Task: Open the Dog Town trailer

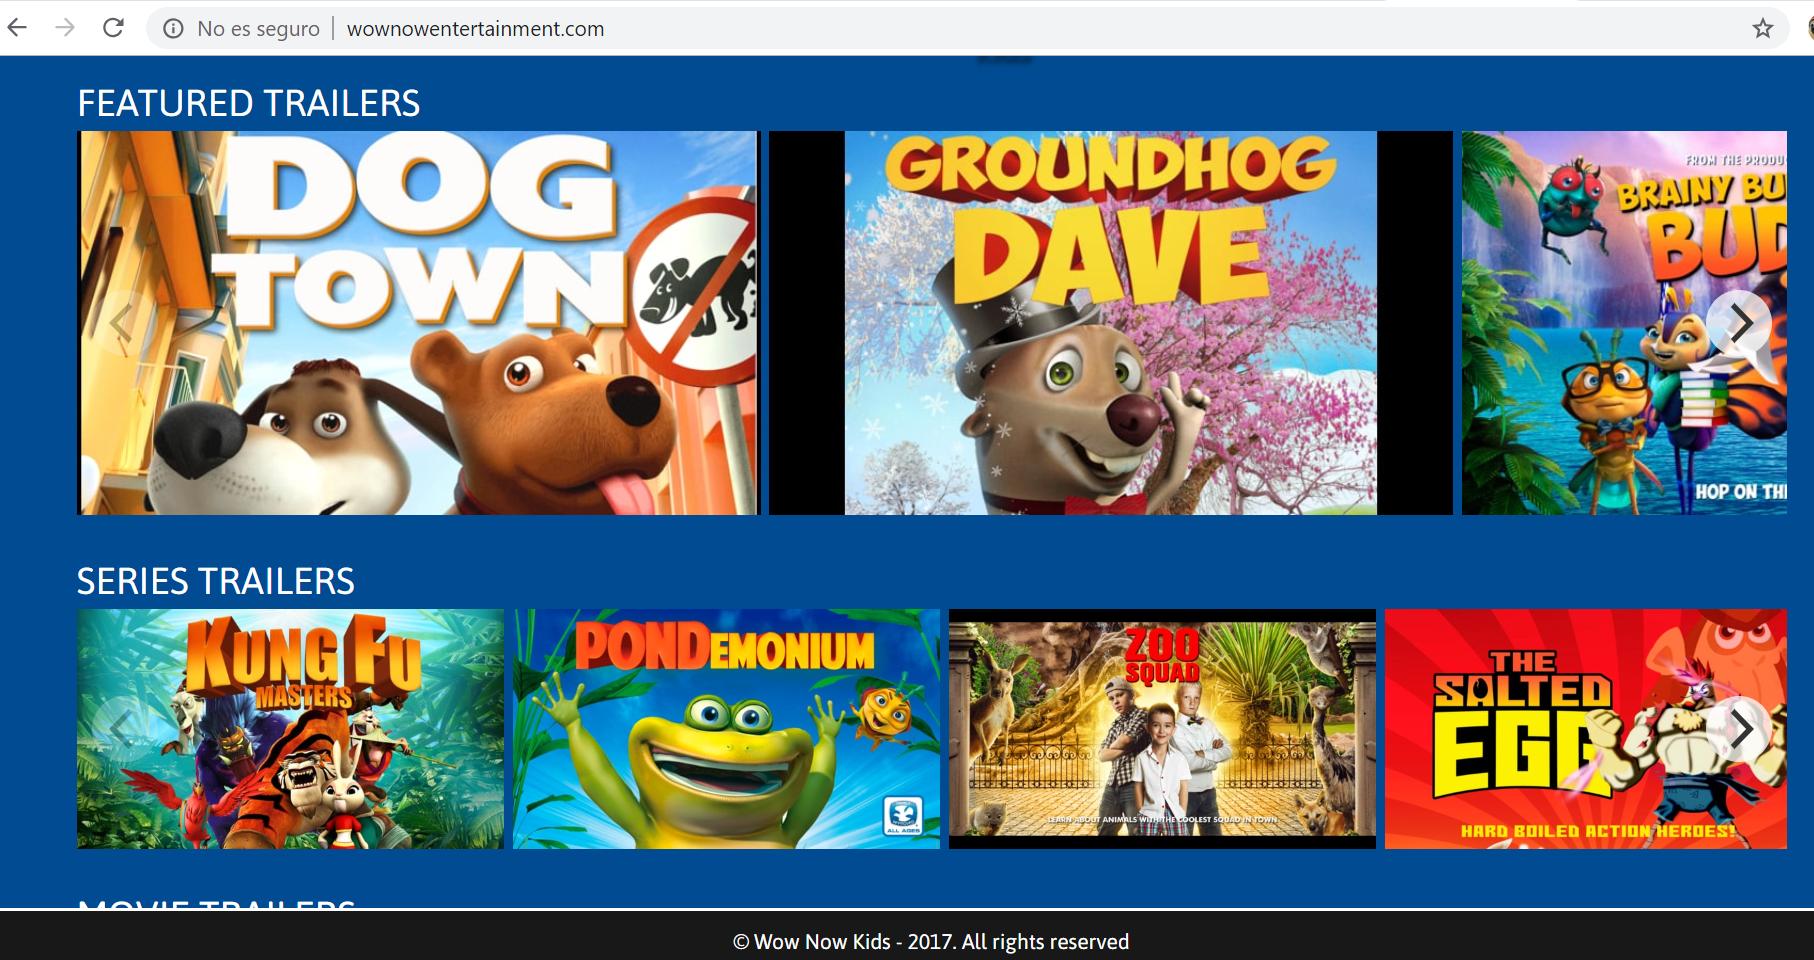Action: point(418,323)
